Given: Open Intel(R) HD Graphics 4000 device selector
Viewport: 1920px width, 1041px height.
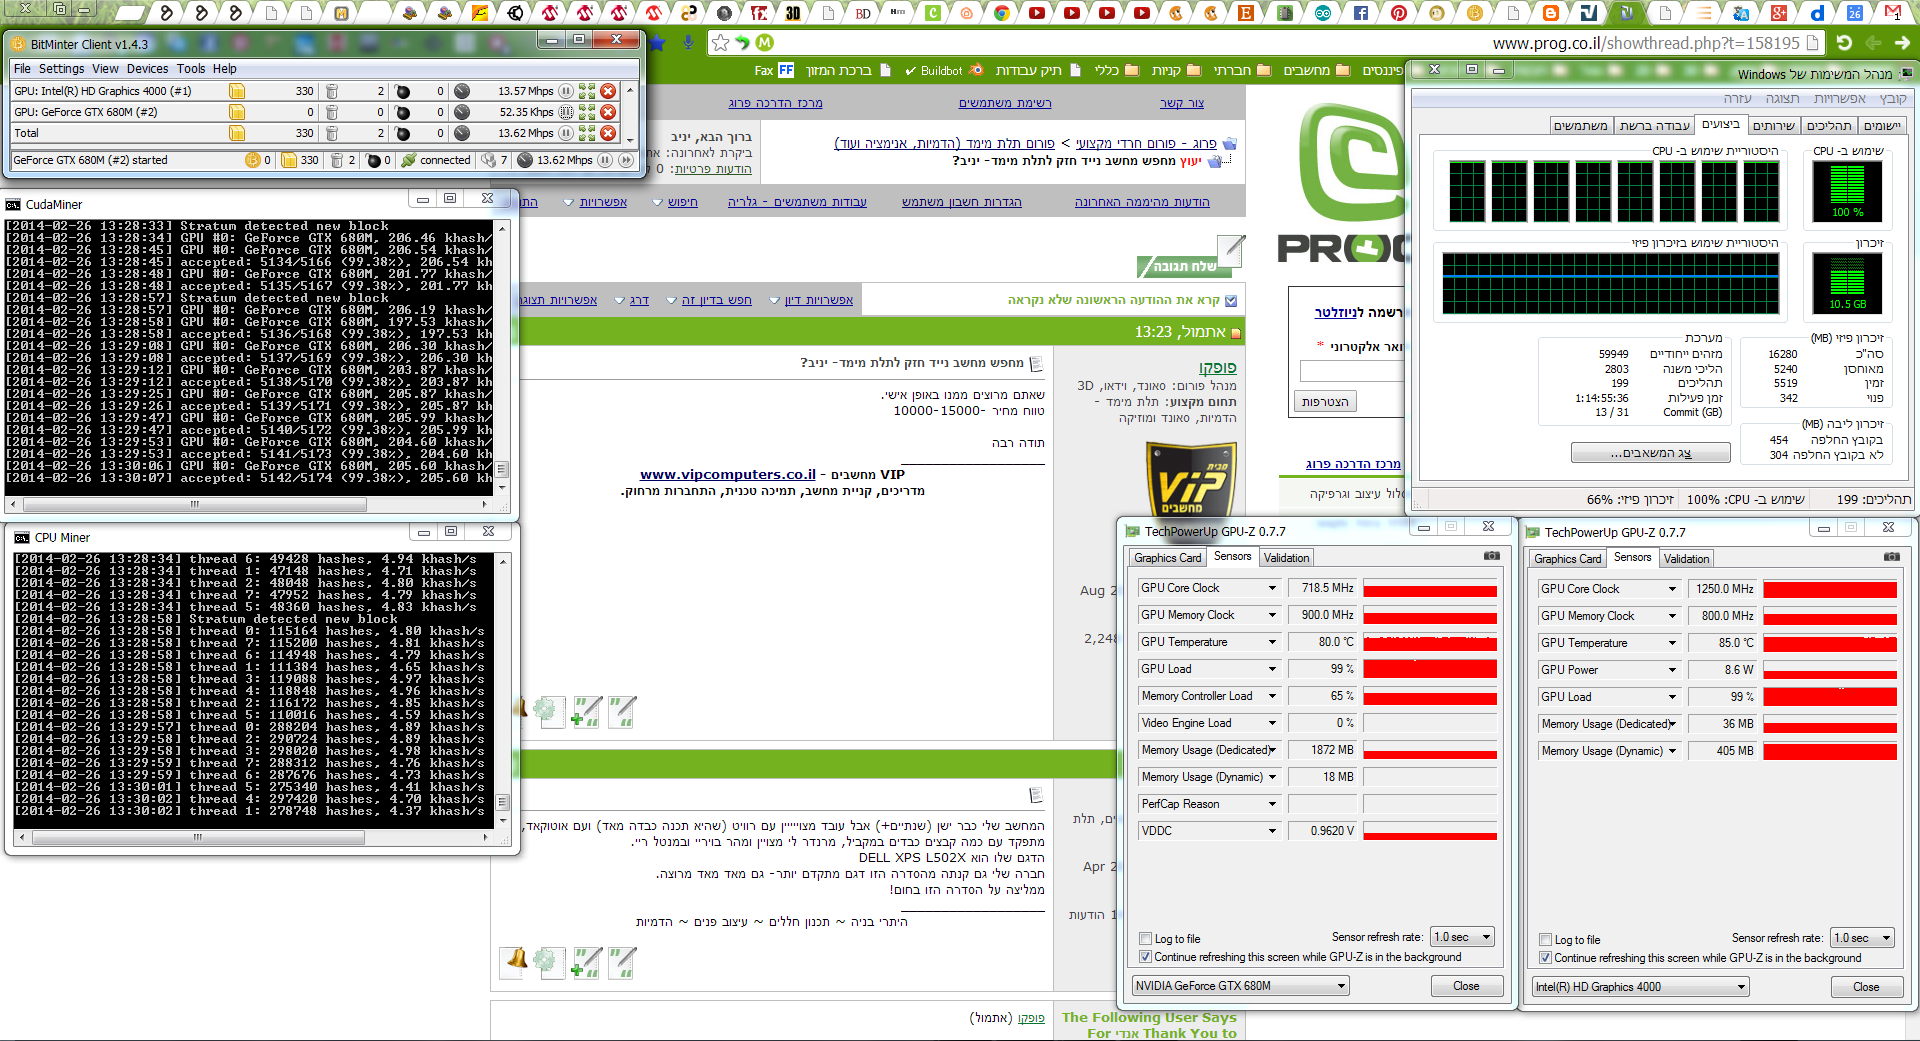Looking at the screenshot, I should (x=1641, y=987).
